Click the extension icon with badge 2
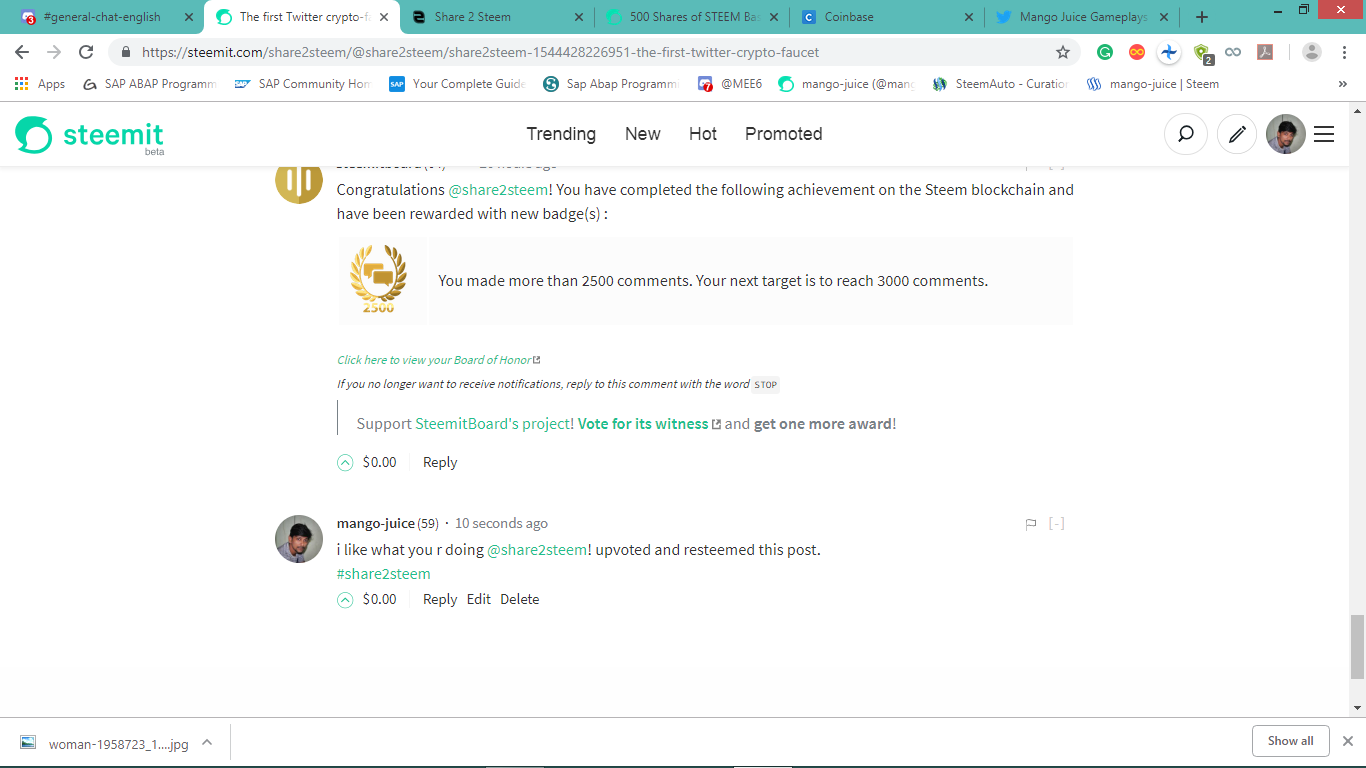This screenshot has width=1366, height=768. pyautogui.click(x=1202, y=53)
